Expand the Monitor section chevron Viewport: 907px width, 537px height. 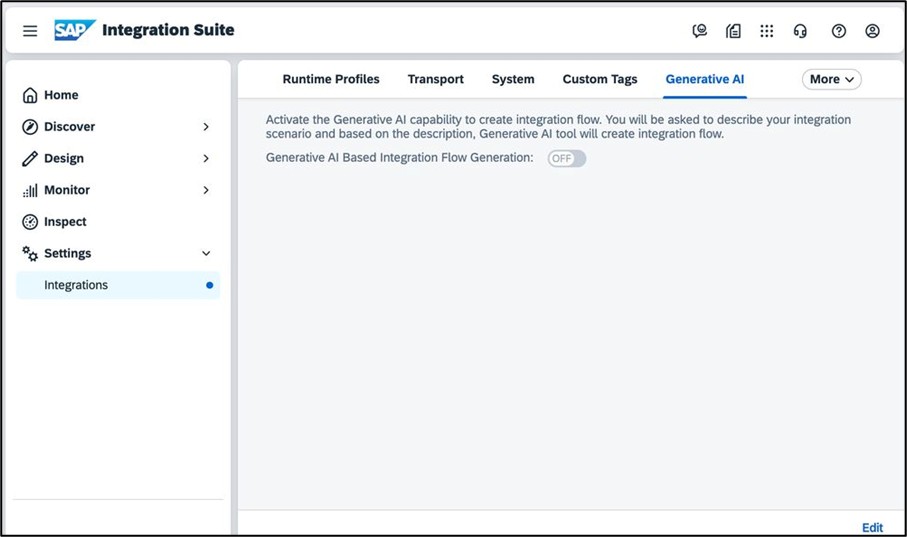pyautogui.click(x=206, y=190)
